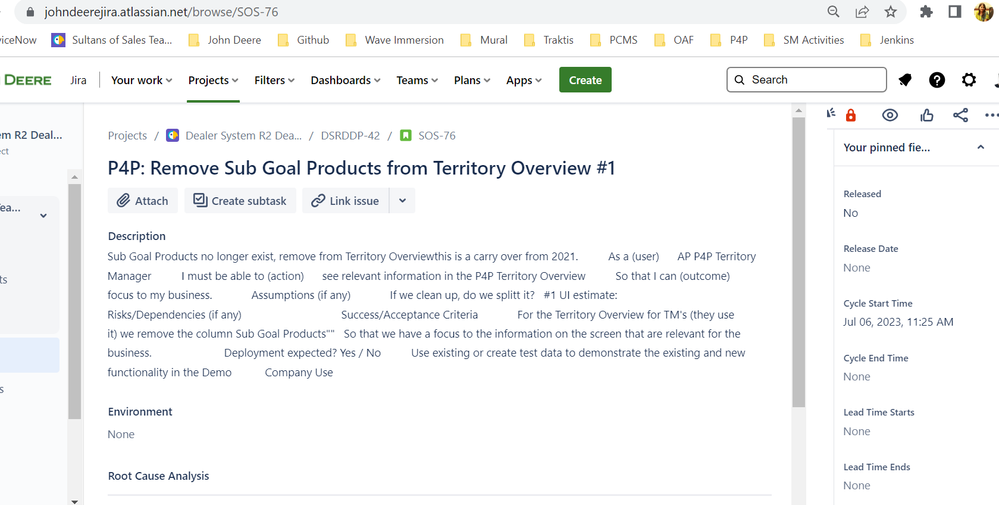The width and height of the screenshot is (999, 505).
Task: Click the left sidebar scrollbar
Action: [75, 301]
